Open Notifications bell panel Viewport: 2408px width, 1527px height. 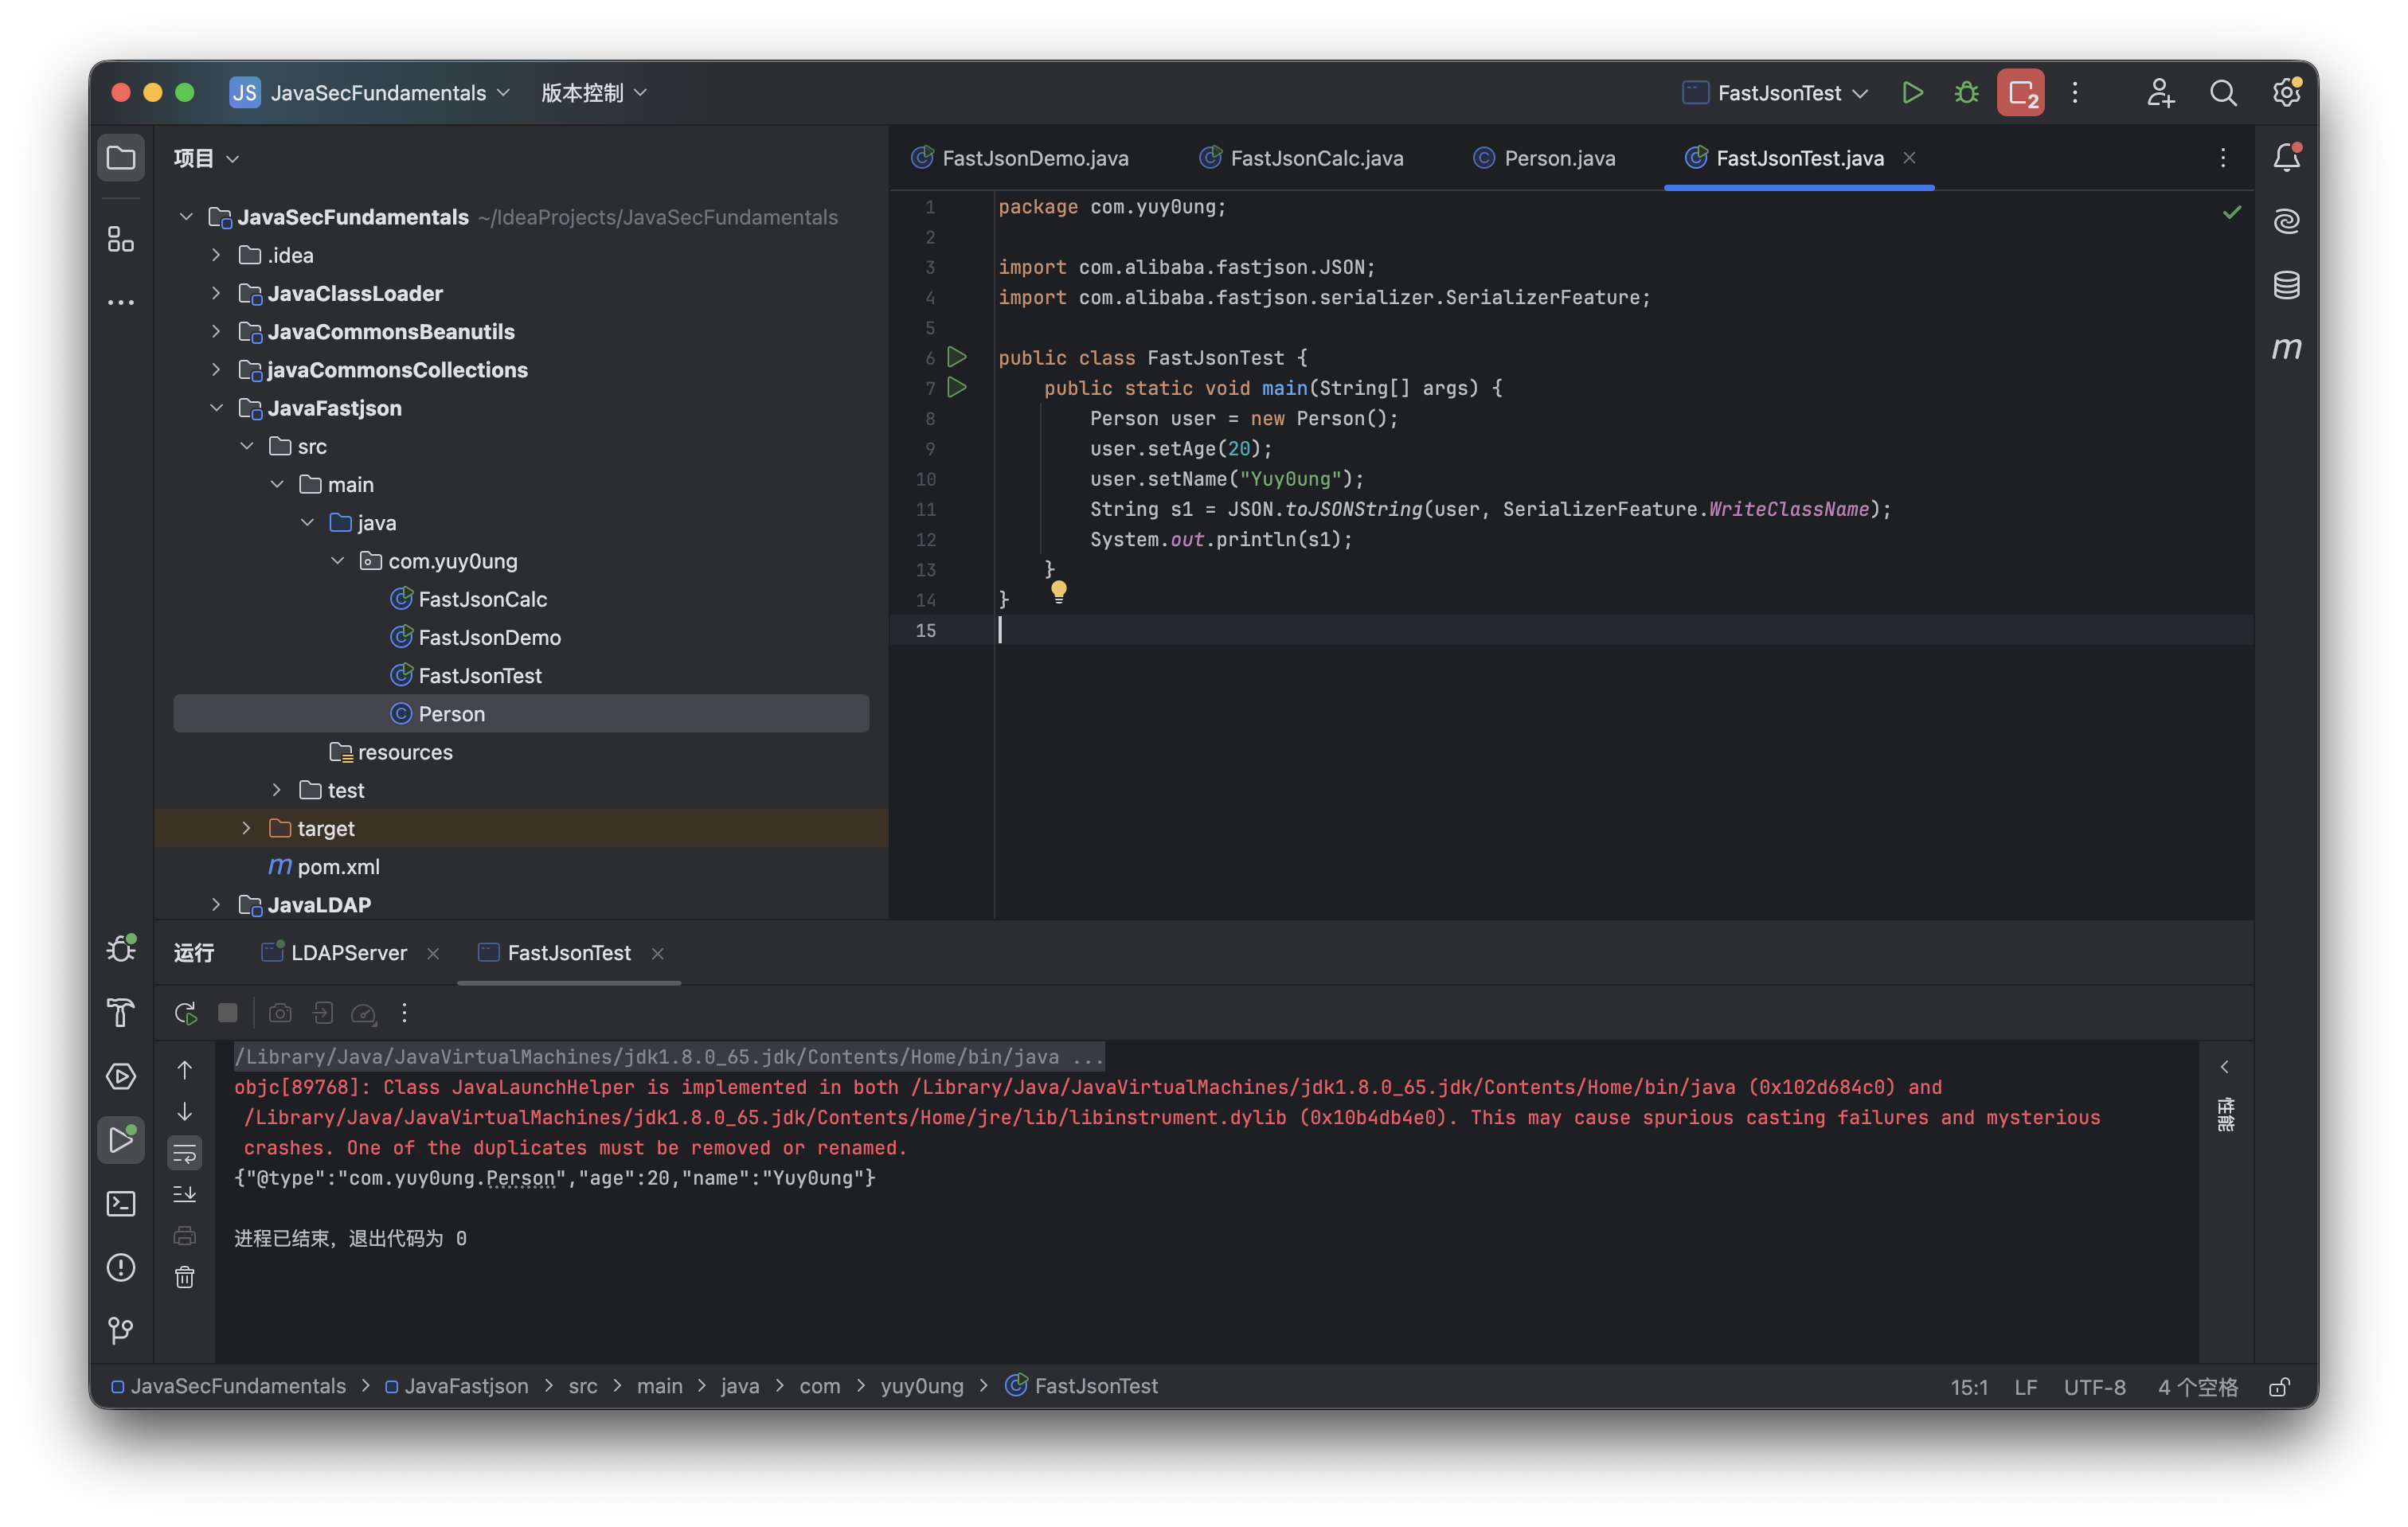click(x=2286, y=157)
